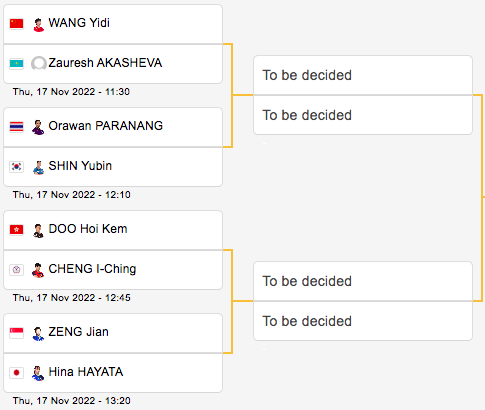485x410 pixels.
Task: Select the ZENG Jian name
Action: [x=79, y=332]
